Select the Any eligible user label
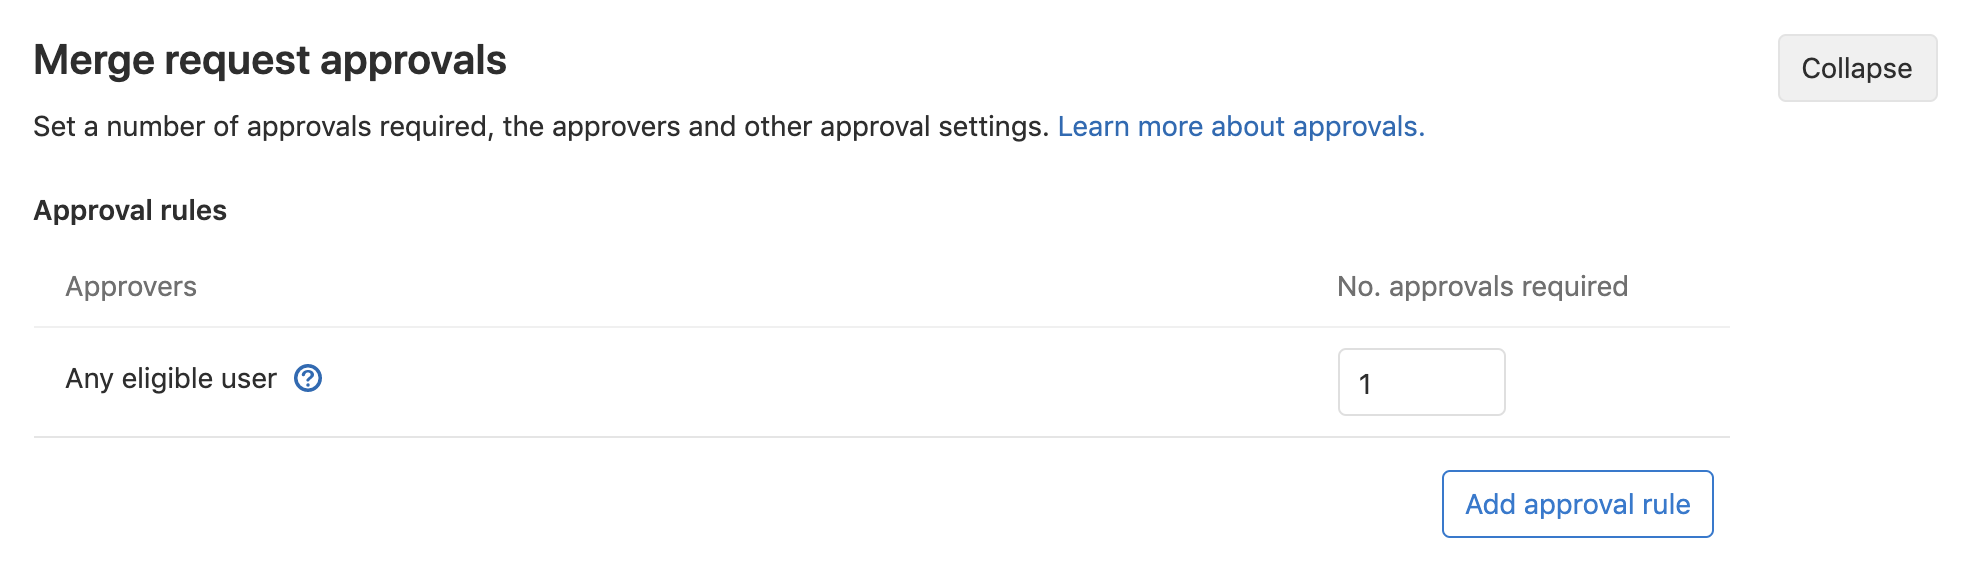1968x564 pixels. [x=171, y=379]
